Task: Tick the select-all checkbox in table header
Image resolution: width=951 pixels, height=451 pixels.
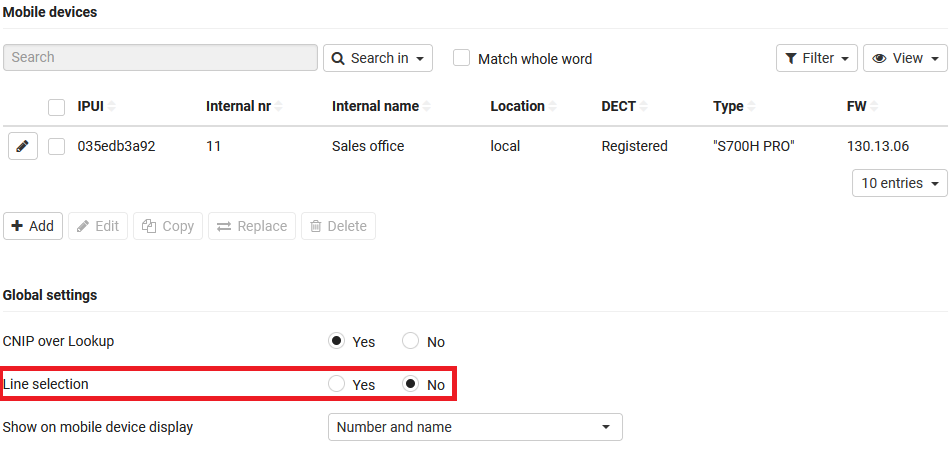Action: pyautogui.click(x=57, y=107)
